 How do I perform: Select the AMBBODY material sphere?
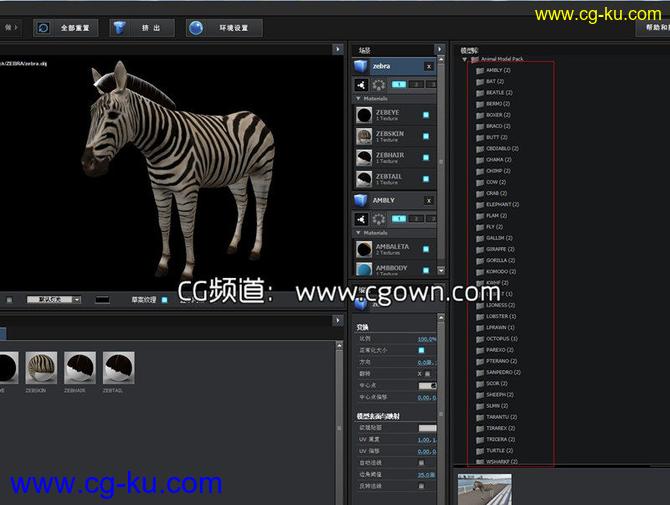364,270
